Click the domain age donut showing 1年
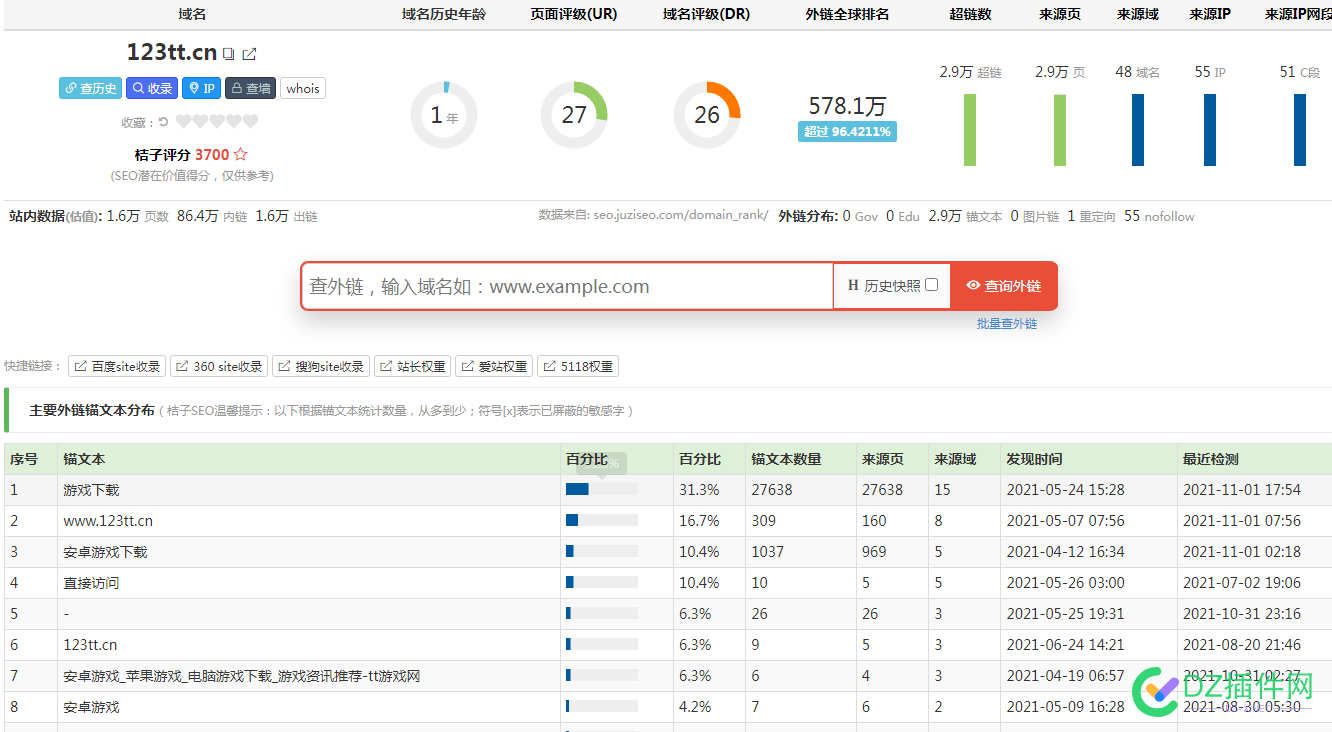Screen dimensions: 1332x732 (444, 115)
